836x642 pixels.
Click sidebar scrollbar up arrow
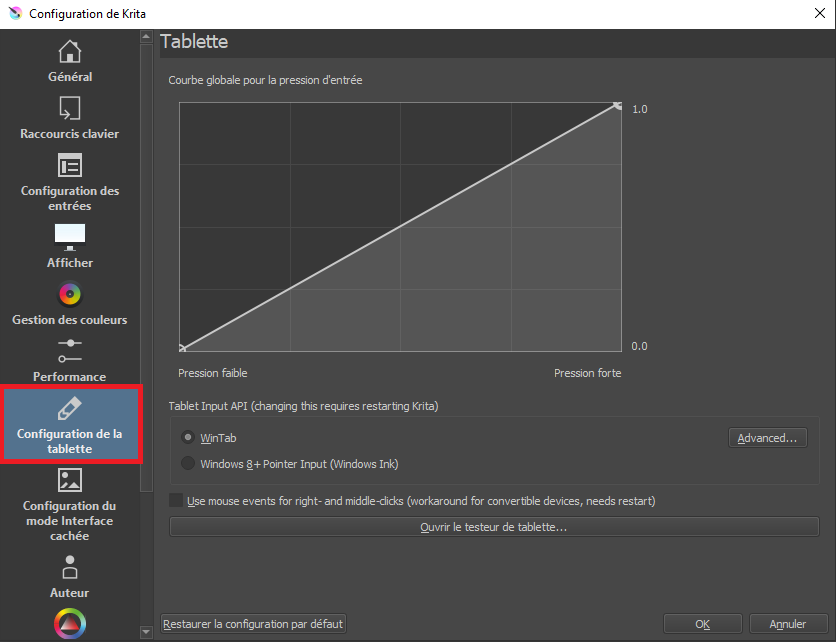pos(146,36)
